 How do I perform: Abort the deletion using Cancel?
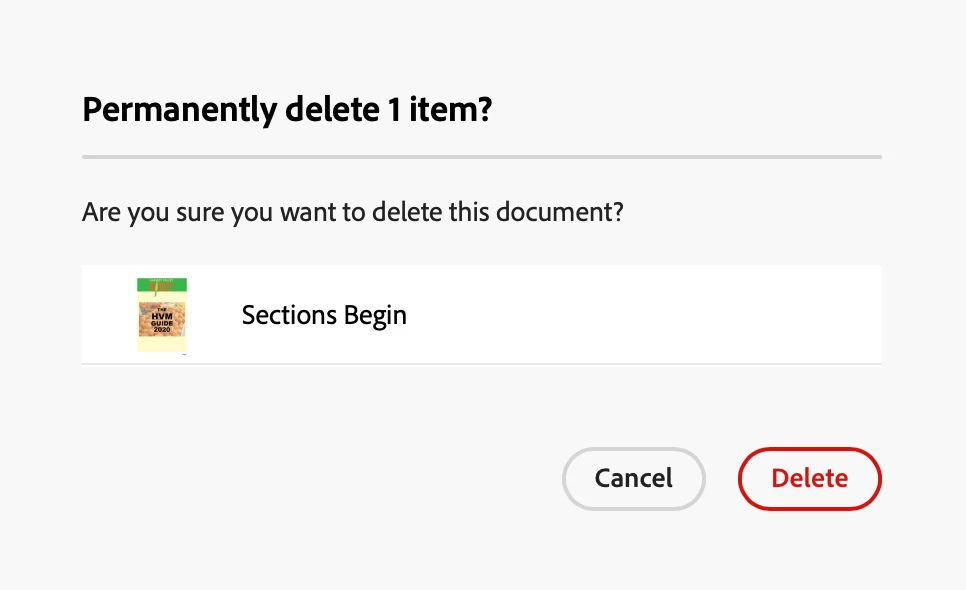(634, 478)
